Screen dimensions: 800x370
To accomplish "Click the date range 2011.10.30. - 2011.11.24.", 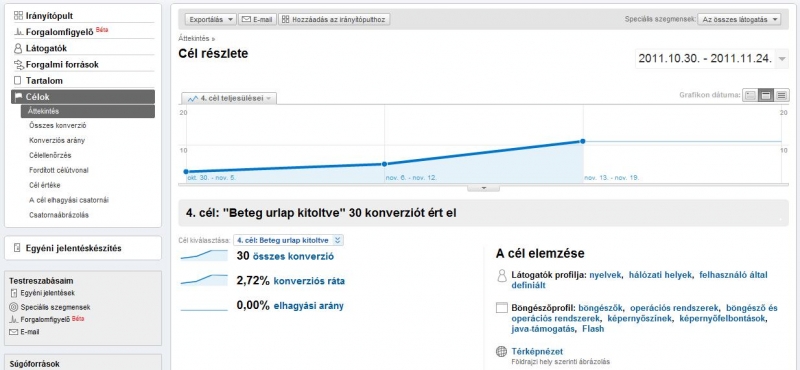I will pyautogui.click(x=705, y=59).
